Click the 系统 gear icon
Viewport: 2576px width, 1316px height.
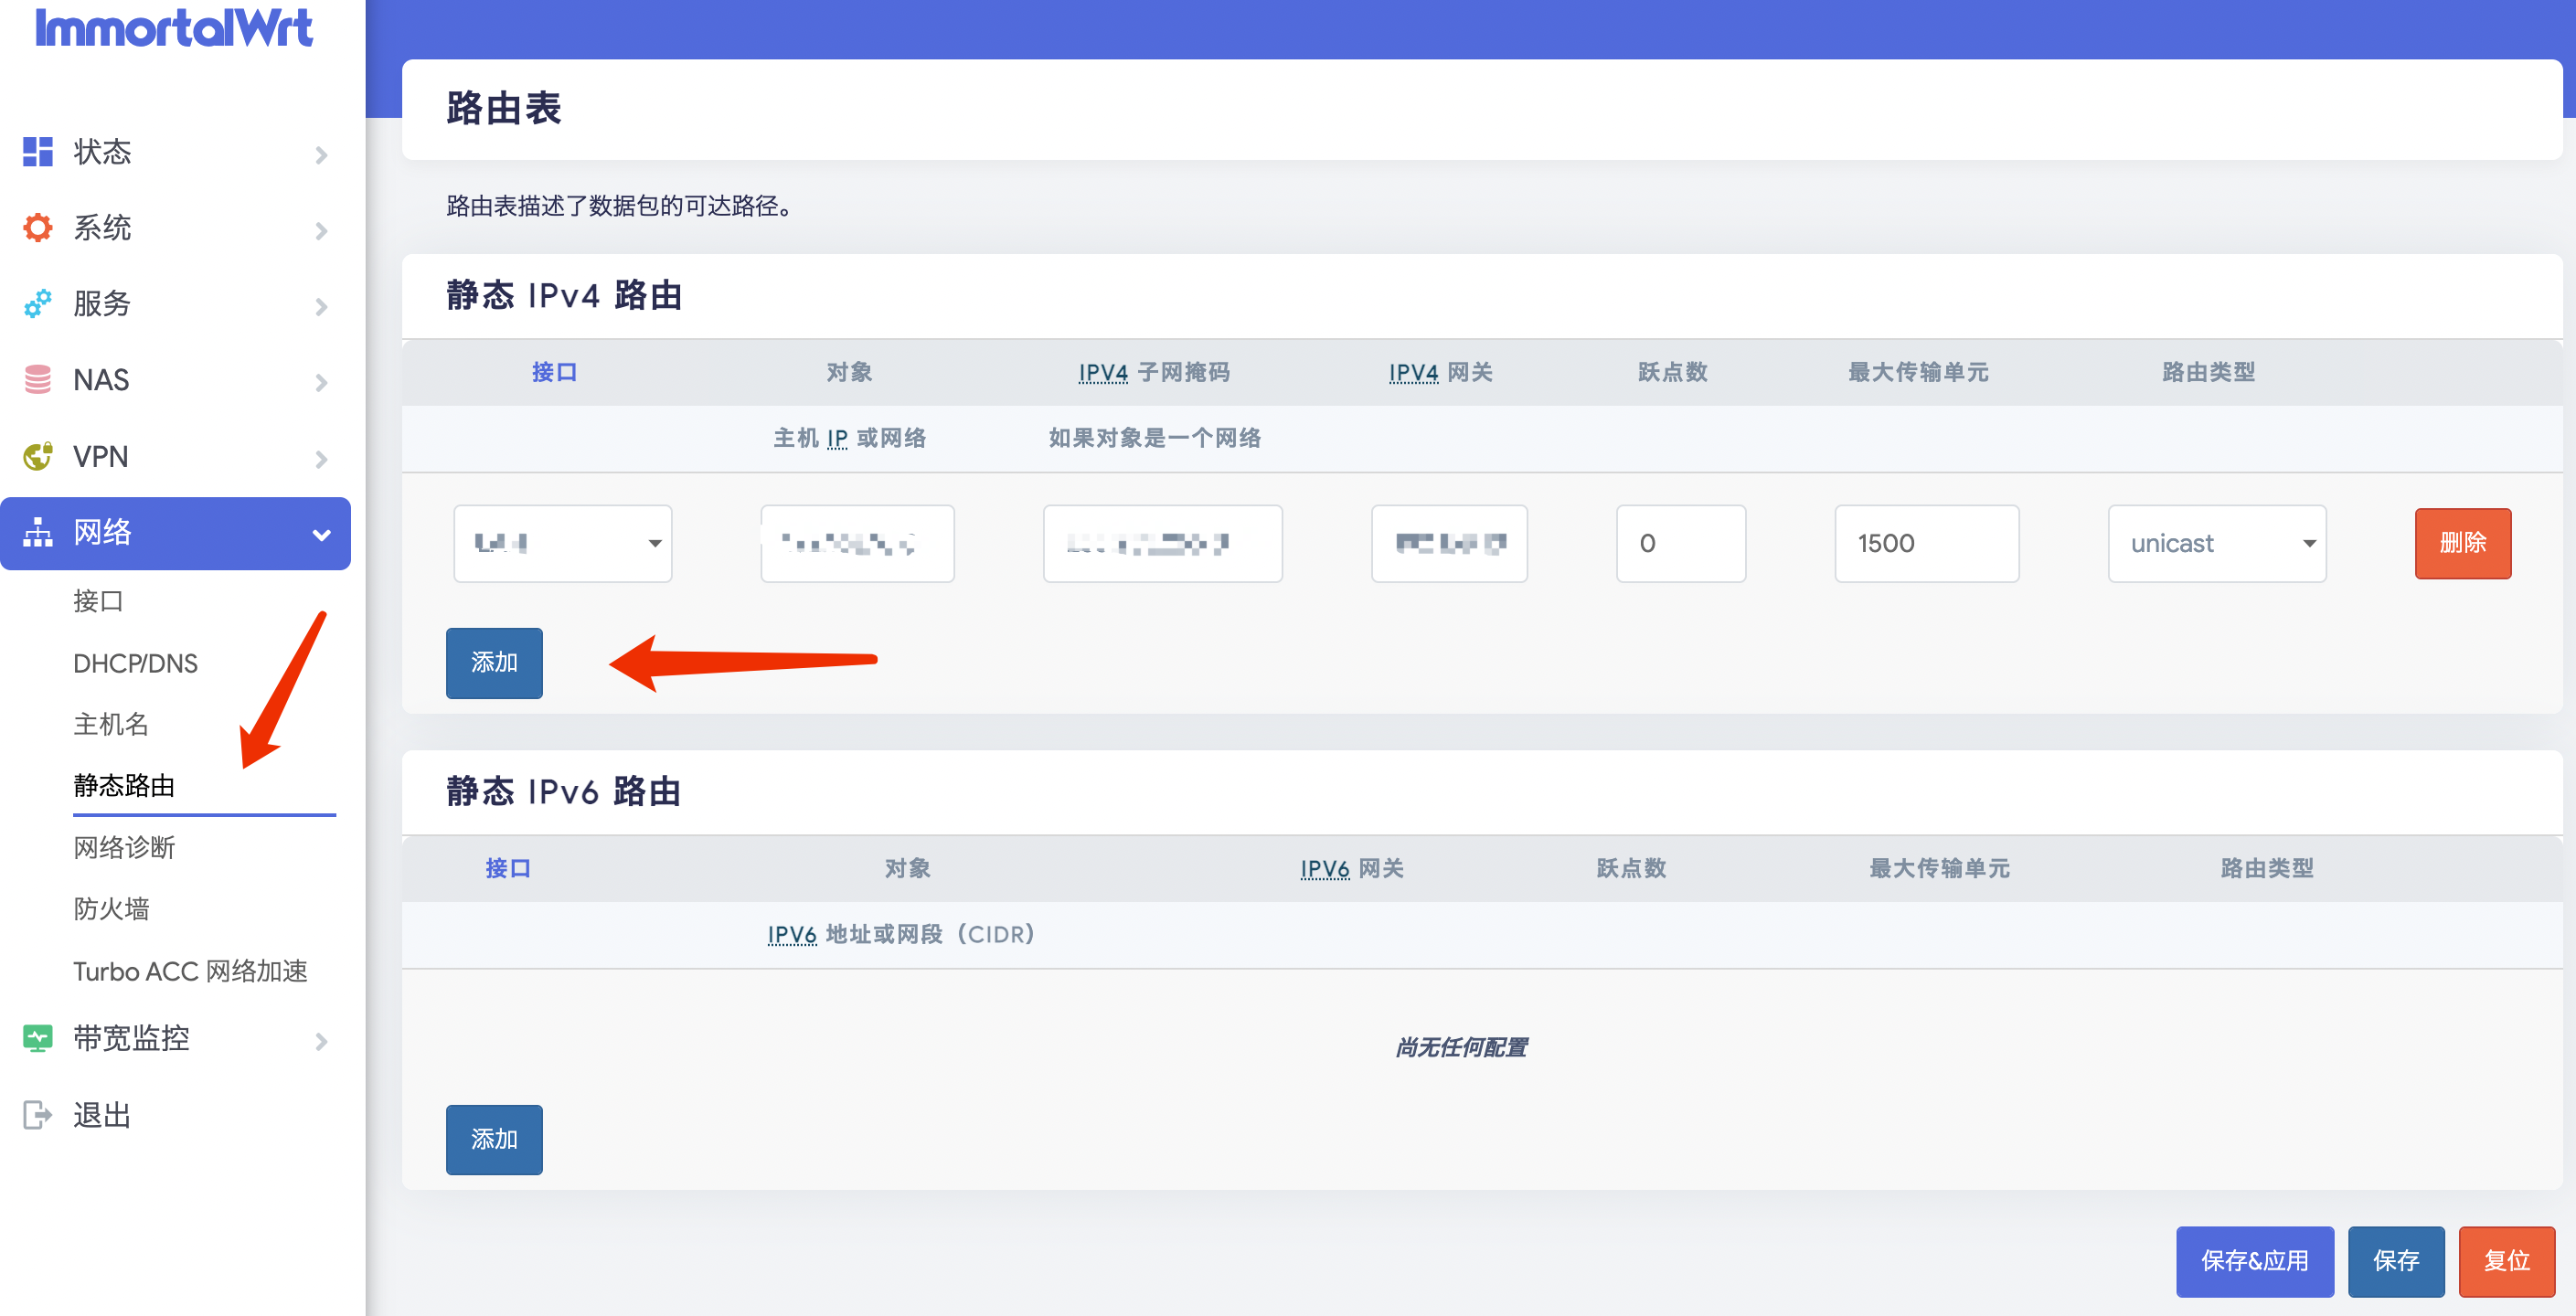pyautogui.click(x=38, y=228)
